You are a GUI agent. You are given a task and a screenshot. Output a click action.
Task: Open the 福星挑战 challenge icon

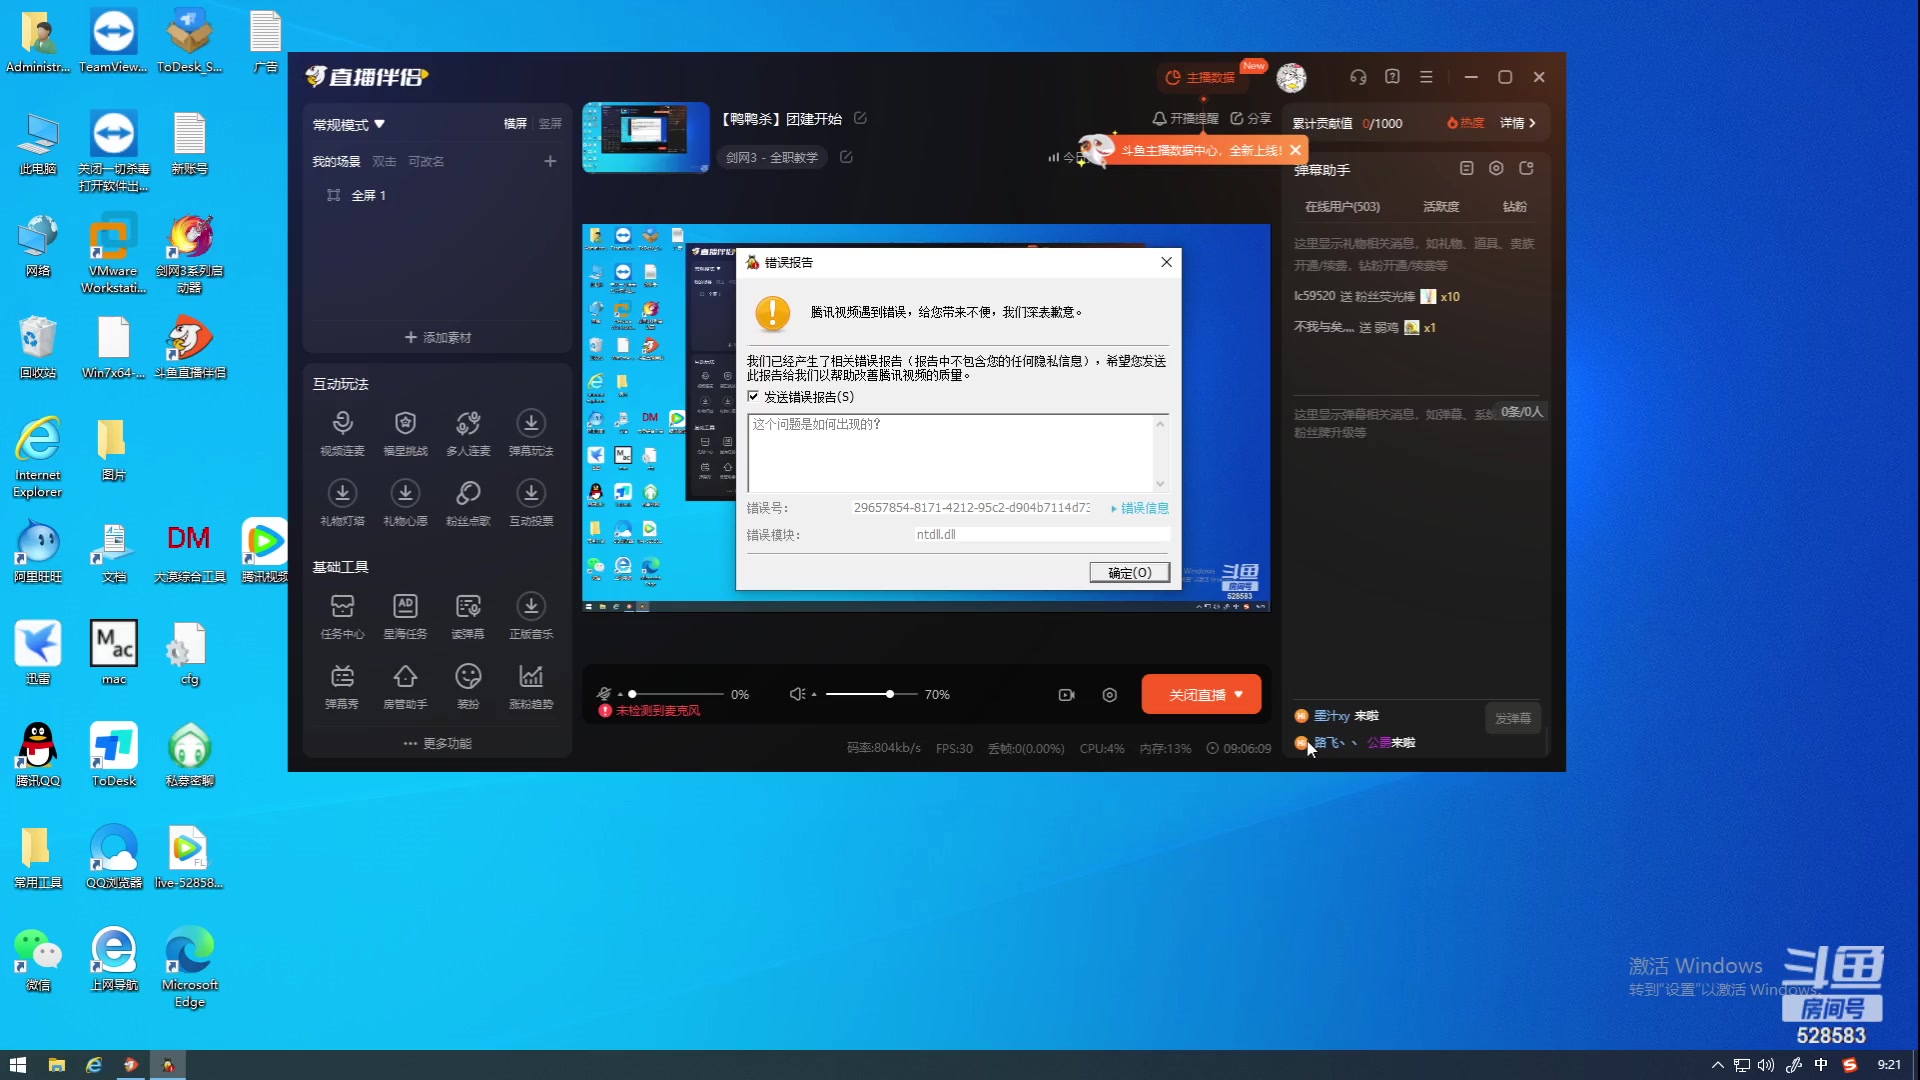405,424
